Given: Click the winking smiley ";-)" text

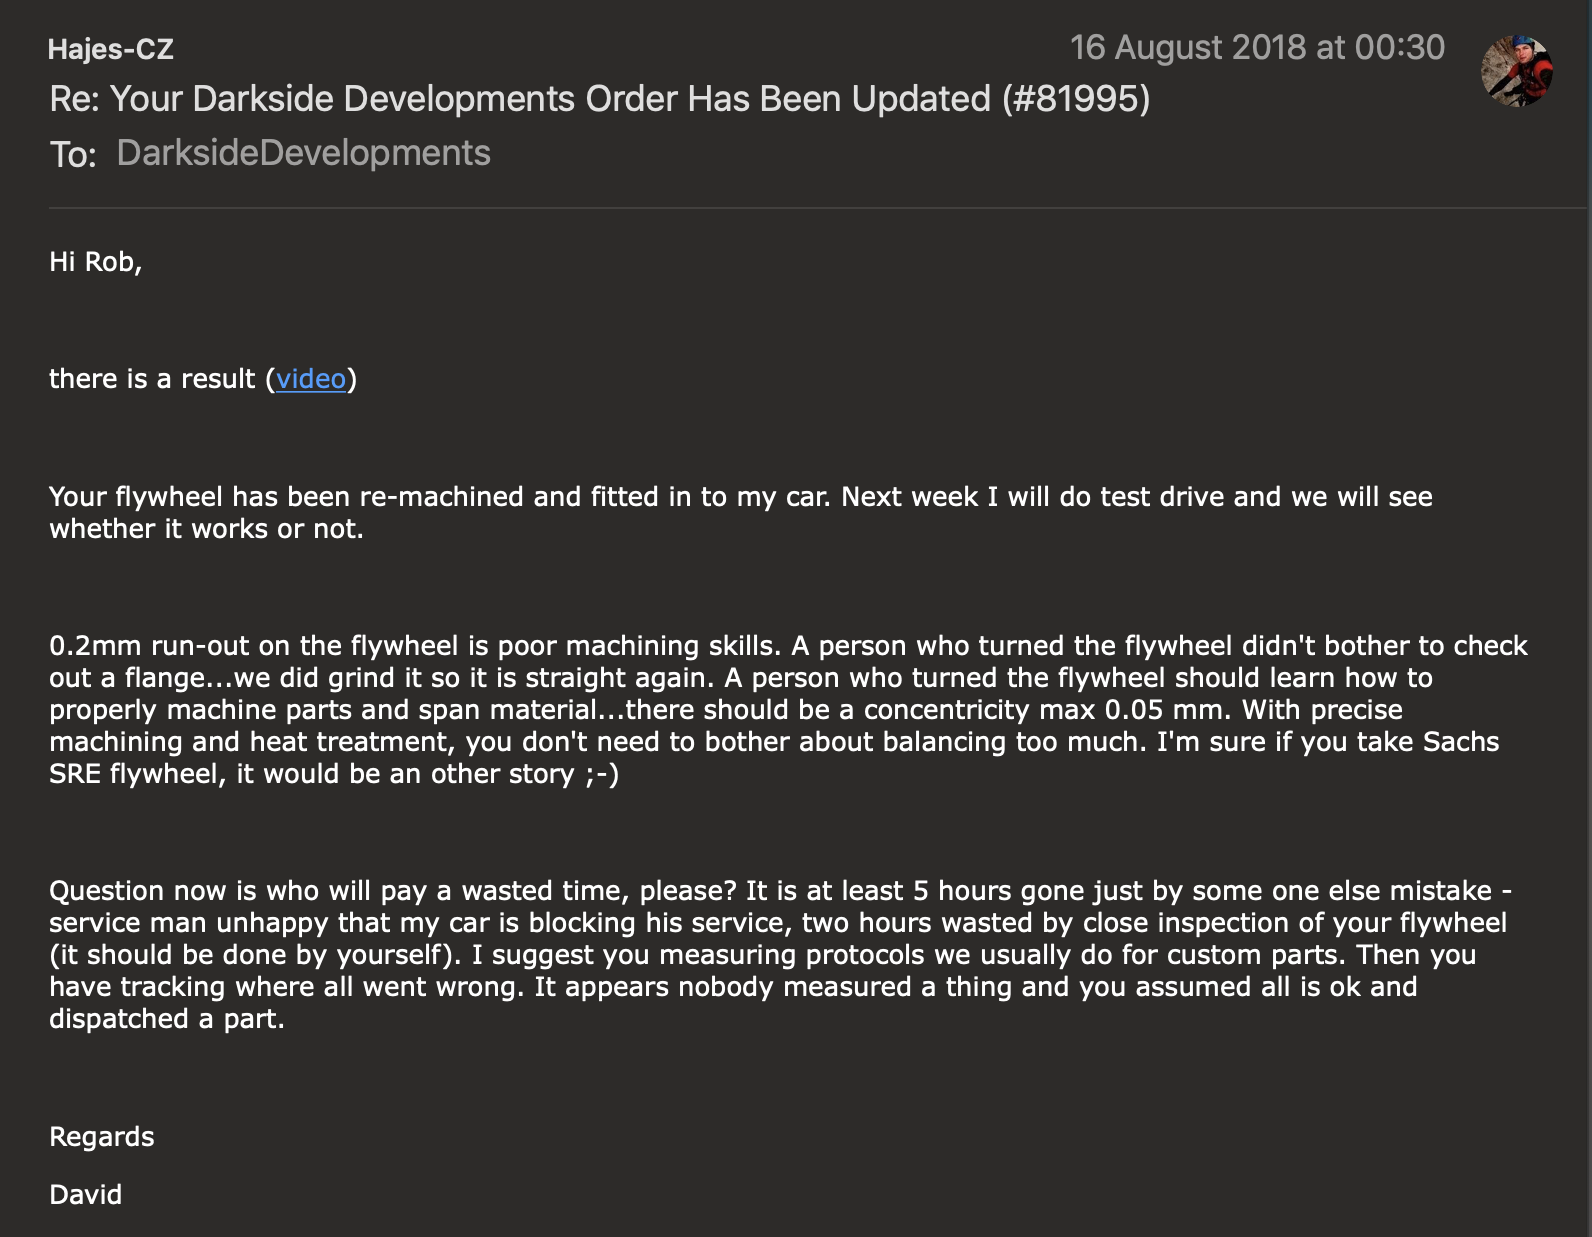Looking at the screenshot, I should pyautogui.click(x=603, y=774).
